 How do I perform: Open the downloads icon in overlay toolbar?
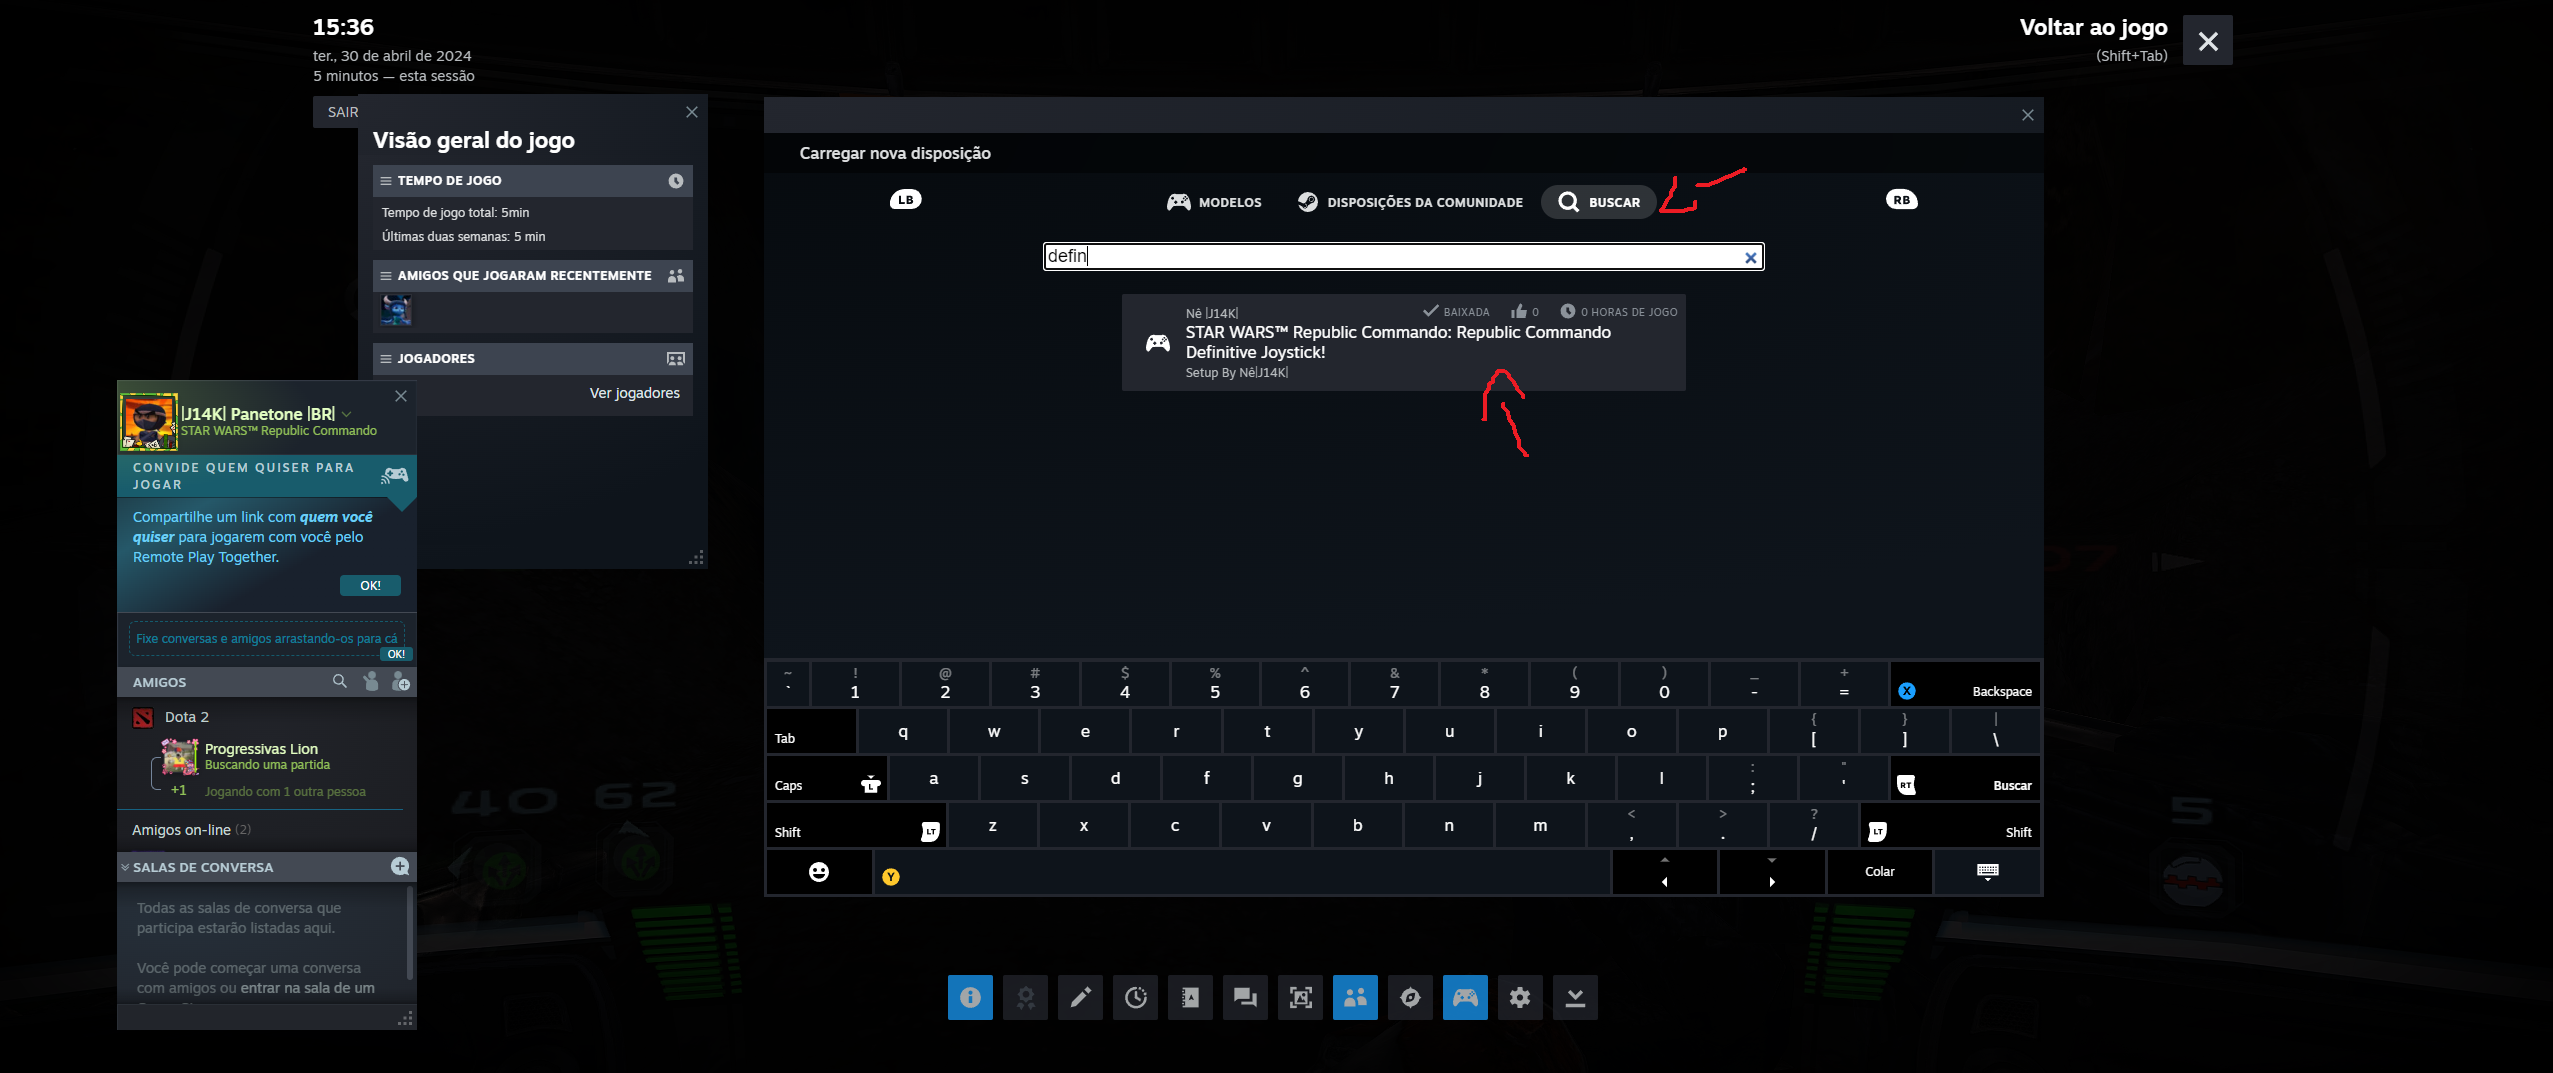click(x=1575, y=997)
